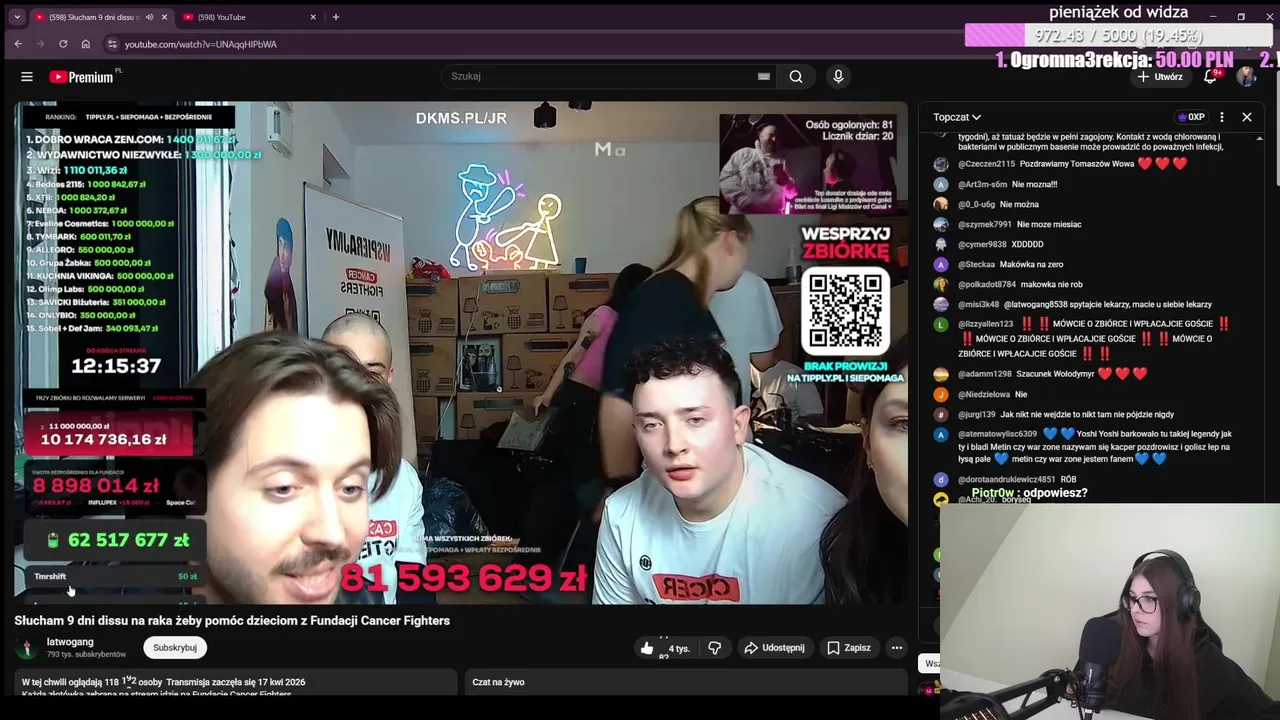Click the 4 tys. like count

[x=679, y=648]
